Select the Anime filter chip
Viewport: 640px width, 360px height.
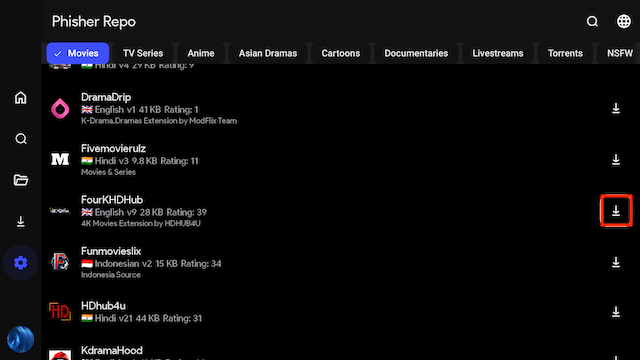[201, 53]
